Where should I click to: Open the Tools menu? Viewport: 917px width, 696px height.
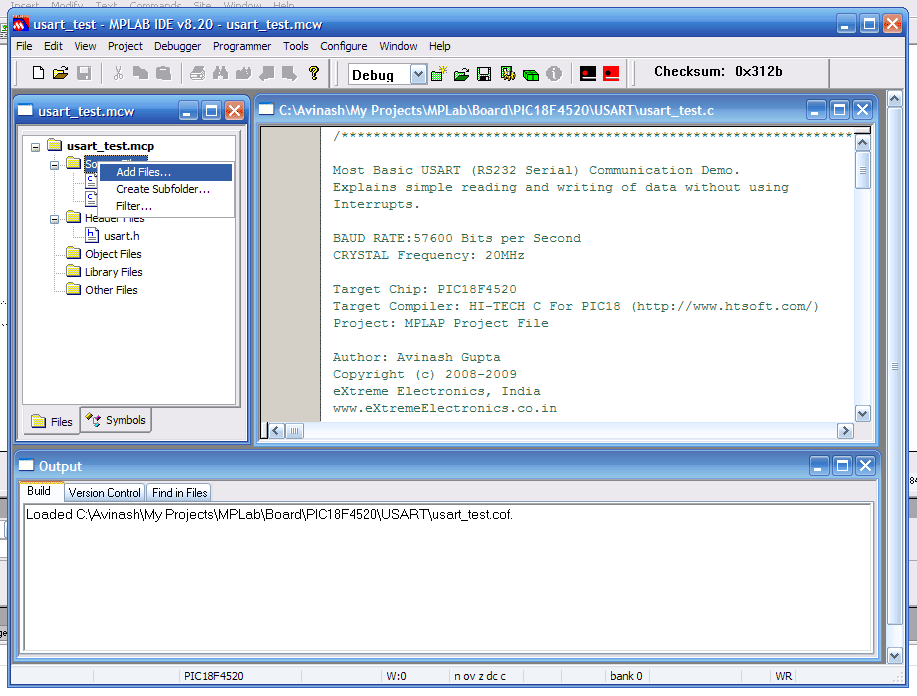click(295, 46)
